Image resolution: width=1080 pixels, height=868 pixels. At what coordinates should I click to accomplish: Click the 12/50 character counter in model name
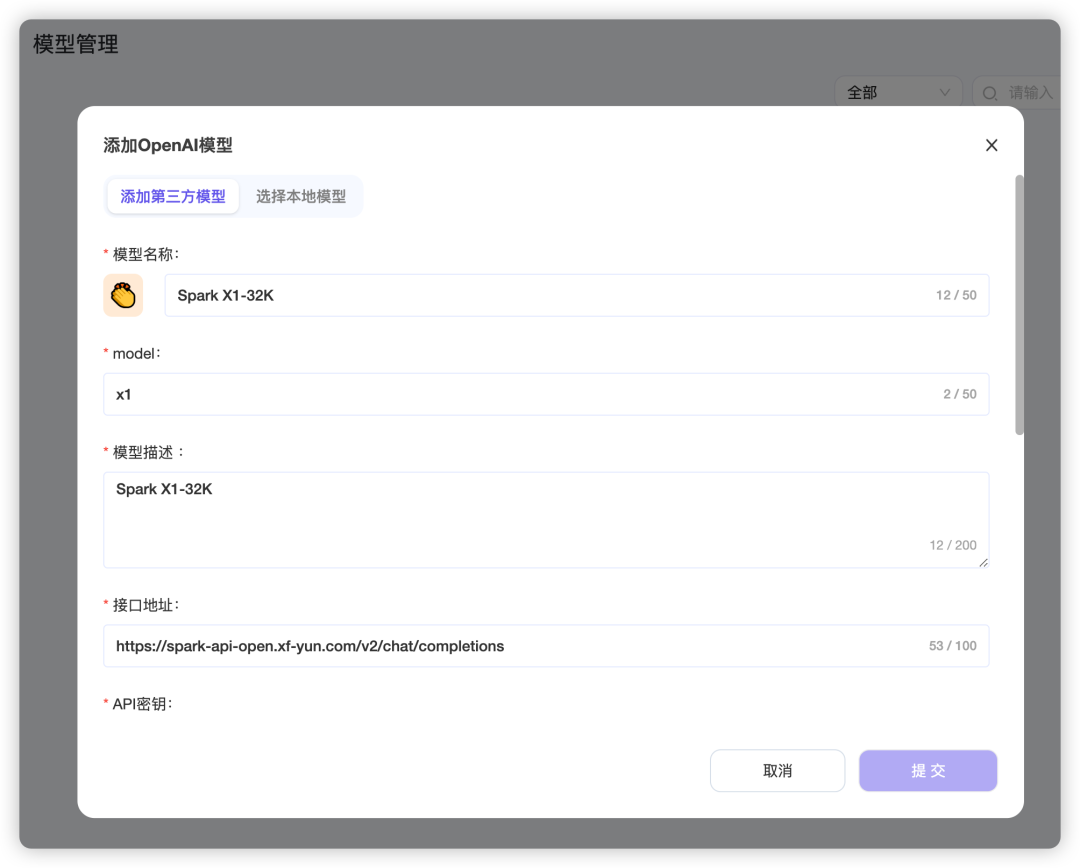tap(956, 295)
